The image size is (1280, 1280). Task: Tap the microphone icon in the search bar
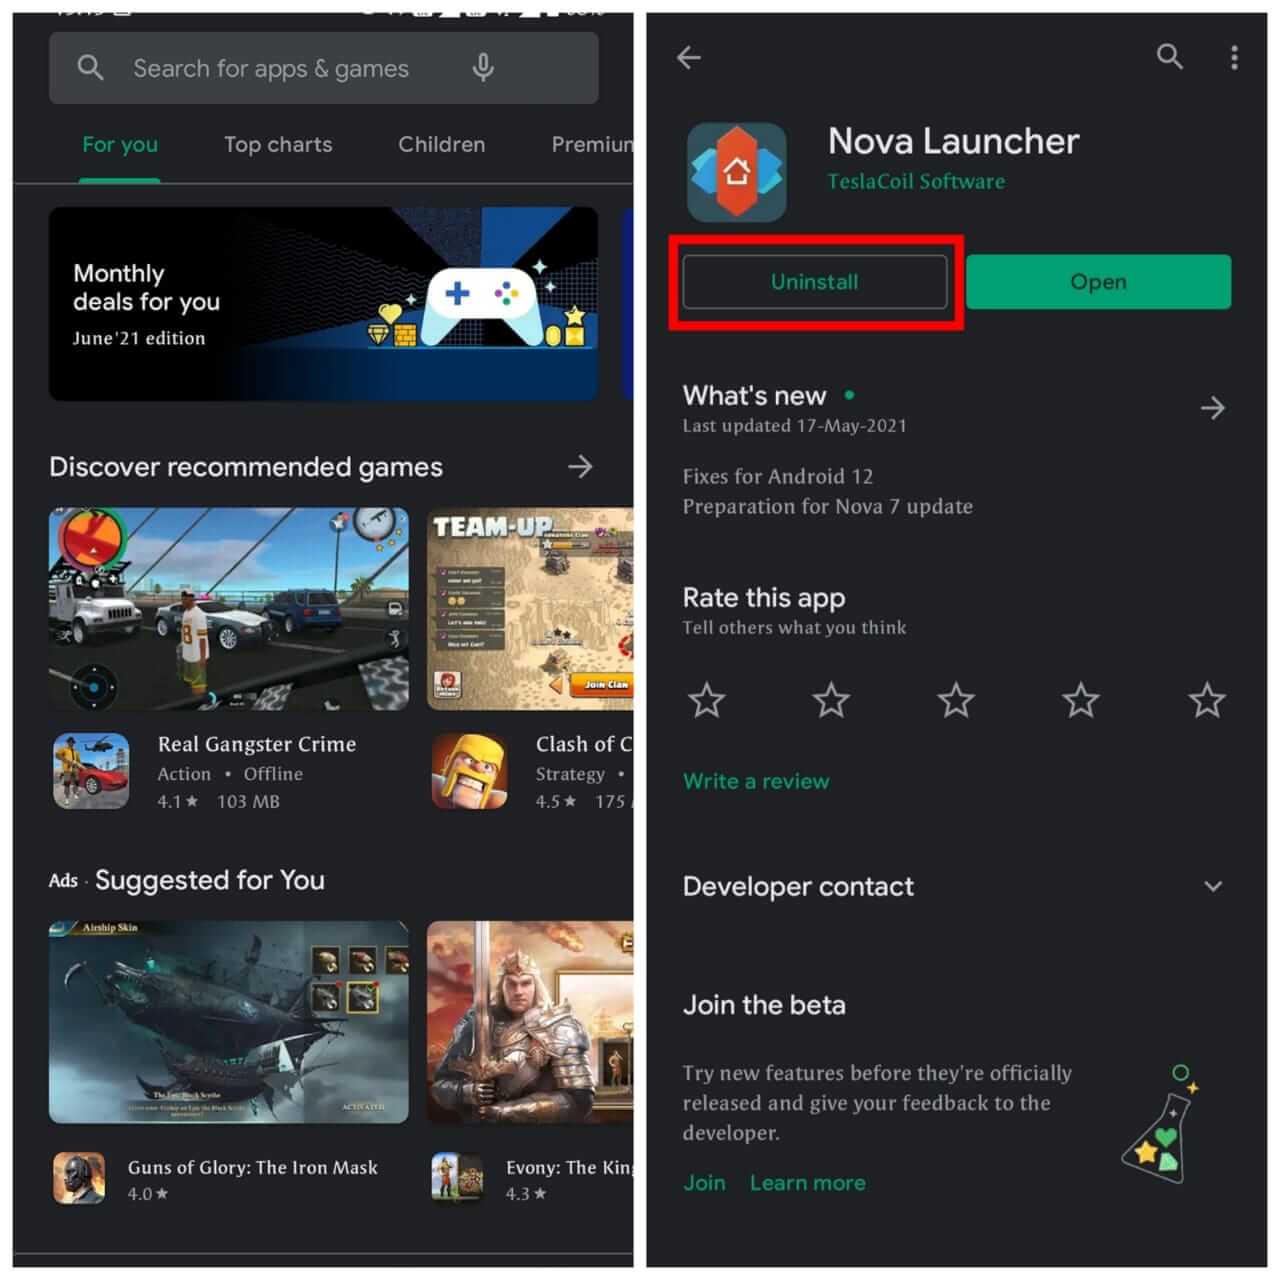(483, 68)
